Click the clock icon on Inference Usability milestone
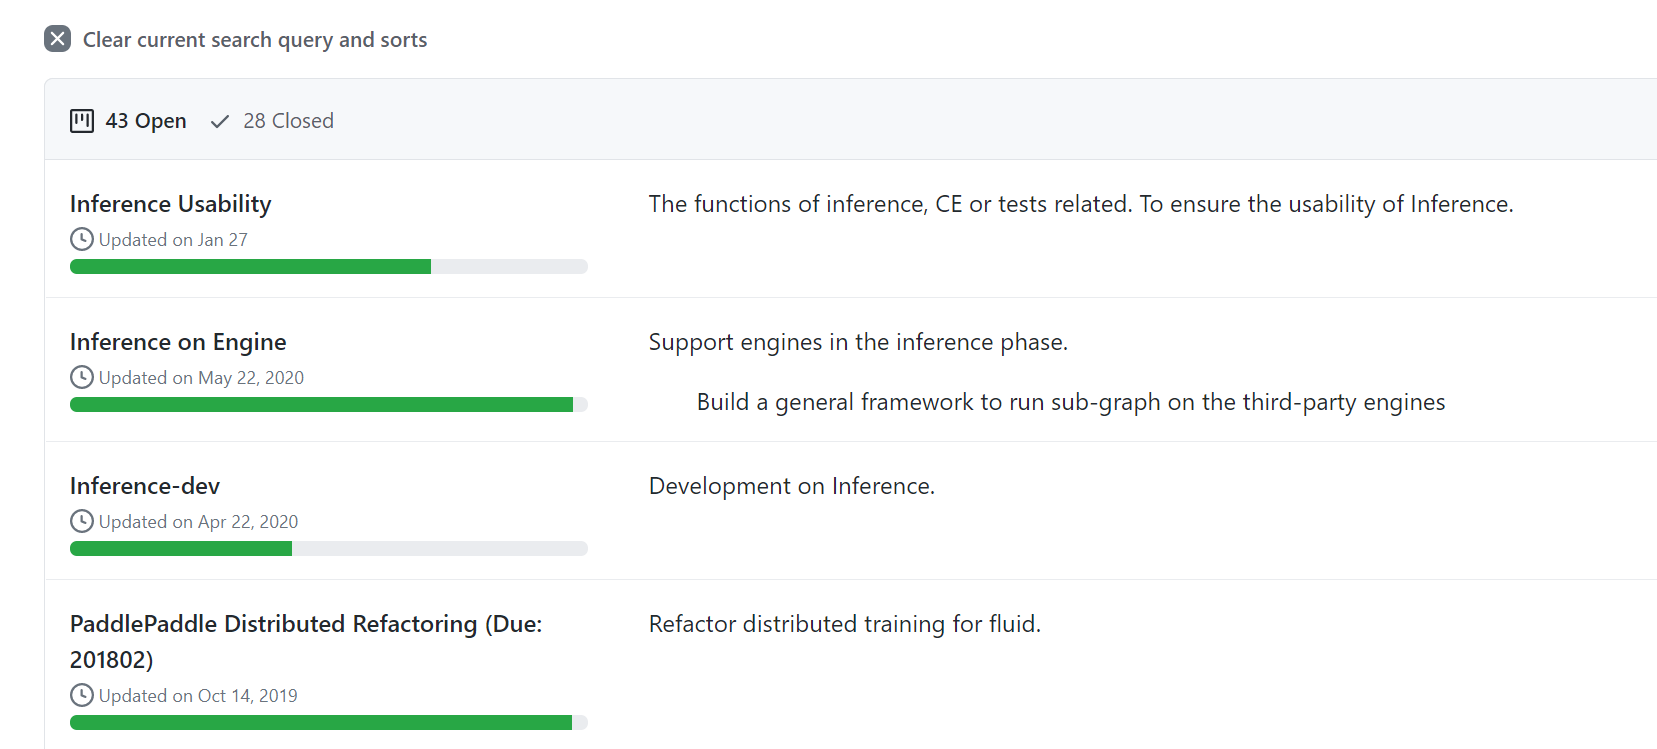Image resolution: width=1657 pixels, height=749 pixels. [x=81, y=238]
